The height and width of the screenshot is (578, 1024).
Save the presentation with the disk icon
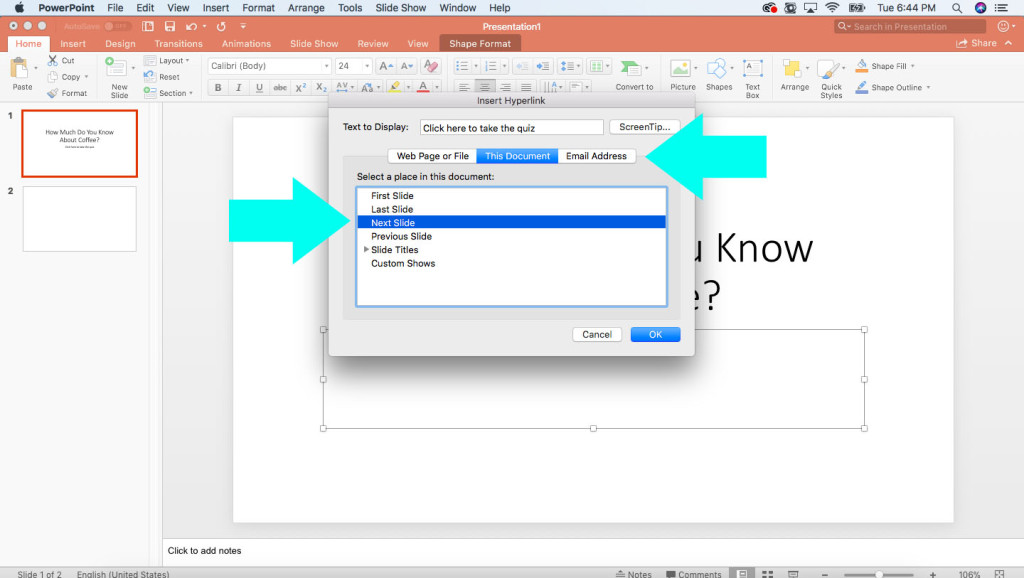[x=170, y=26]
